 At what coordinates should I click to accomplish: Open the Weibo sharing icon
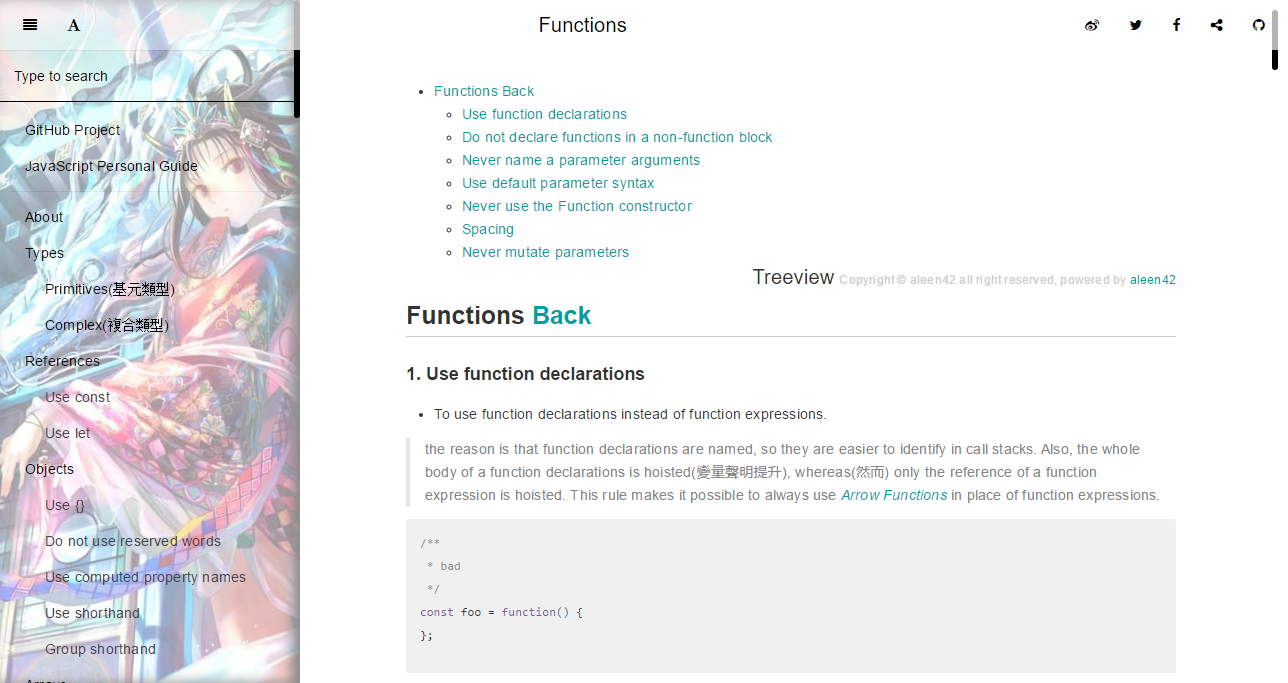coord(1092,25)
